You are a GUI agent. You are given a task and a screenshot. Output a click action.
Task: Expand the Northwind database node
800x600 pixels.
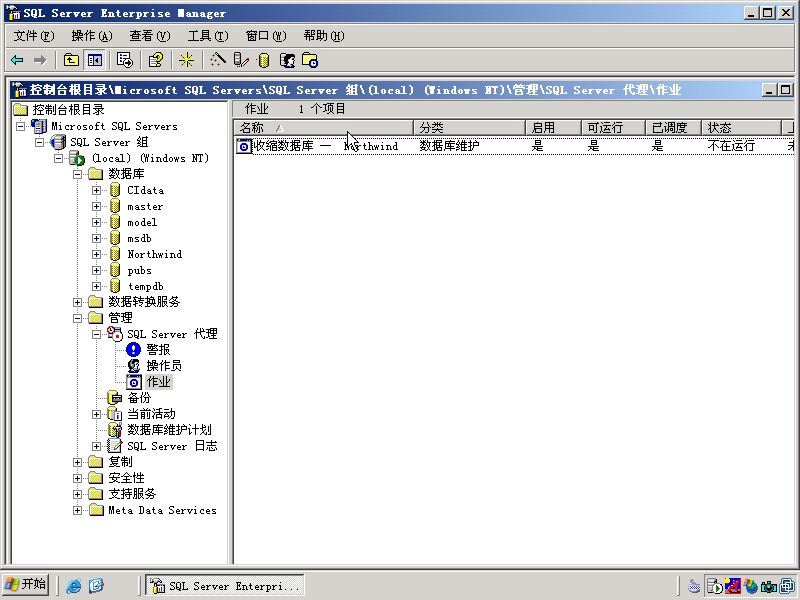(x=96, y=254)
